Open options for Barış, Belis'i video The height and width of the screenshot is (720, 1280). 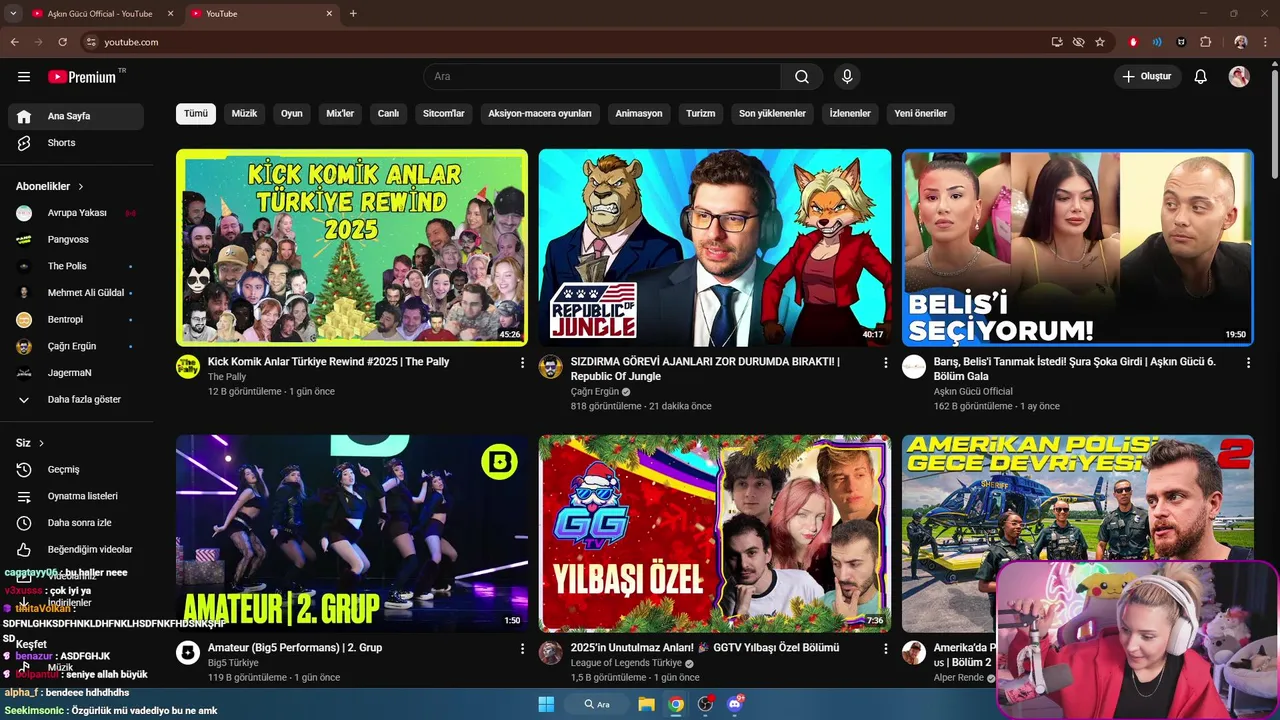tap(1248, 363)
